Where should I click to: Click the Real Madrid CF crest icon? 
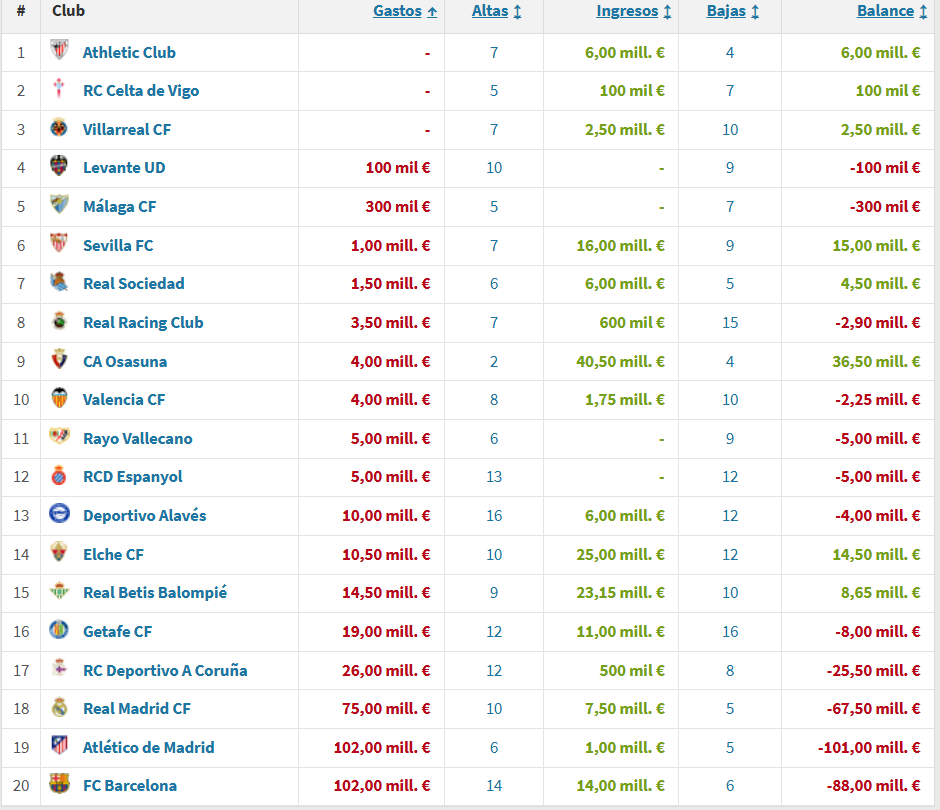59,706
